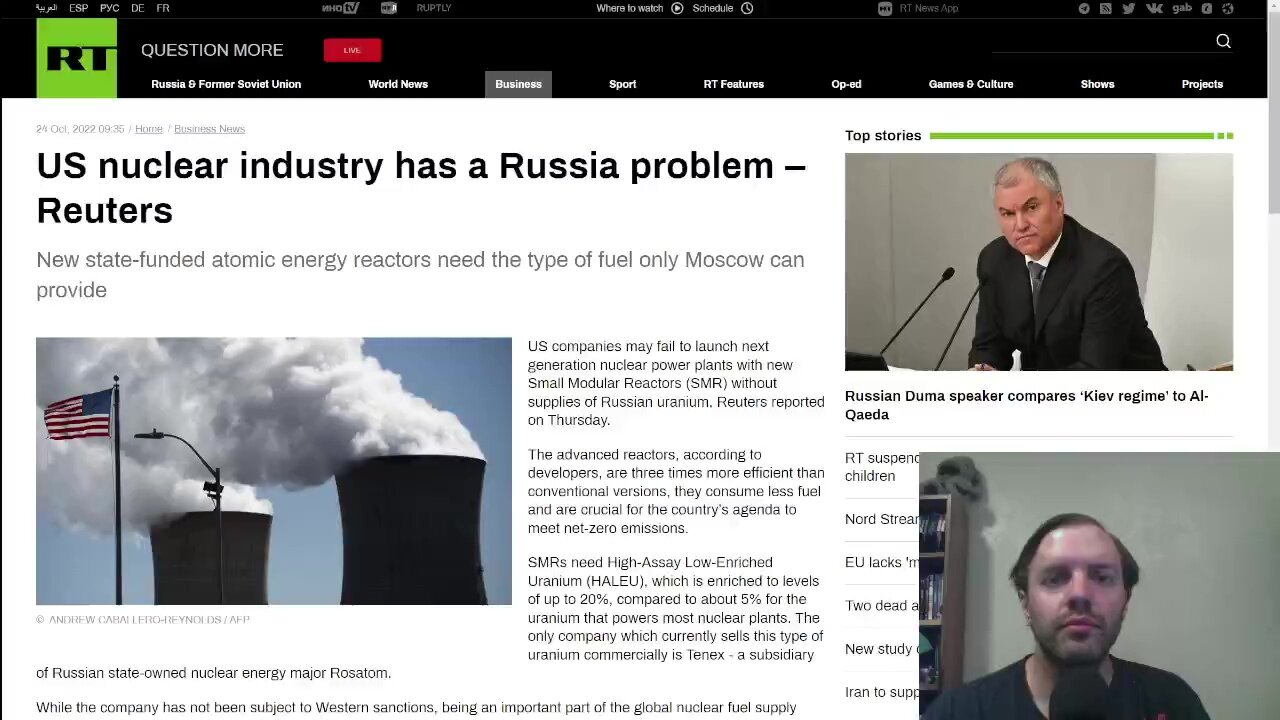Click the 'QUESTION MORE' slogan text
Screen dimensions: 1280x720
pos(212,50)
